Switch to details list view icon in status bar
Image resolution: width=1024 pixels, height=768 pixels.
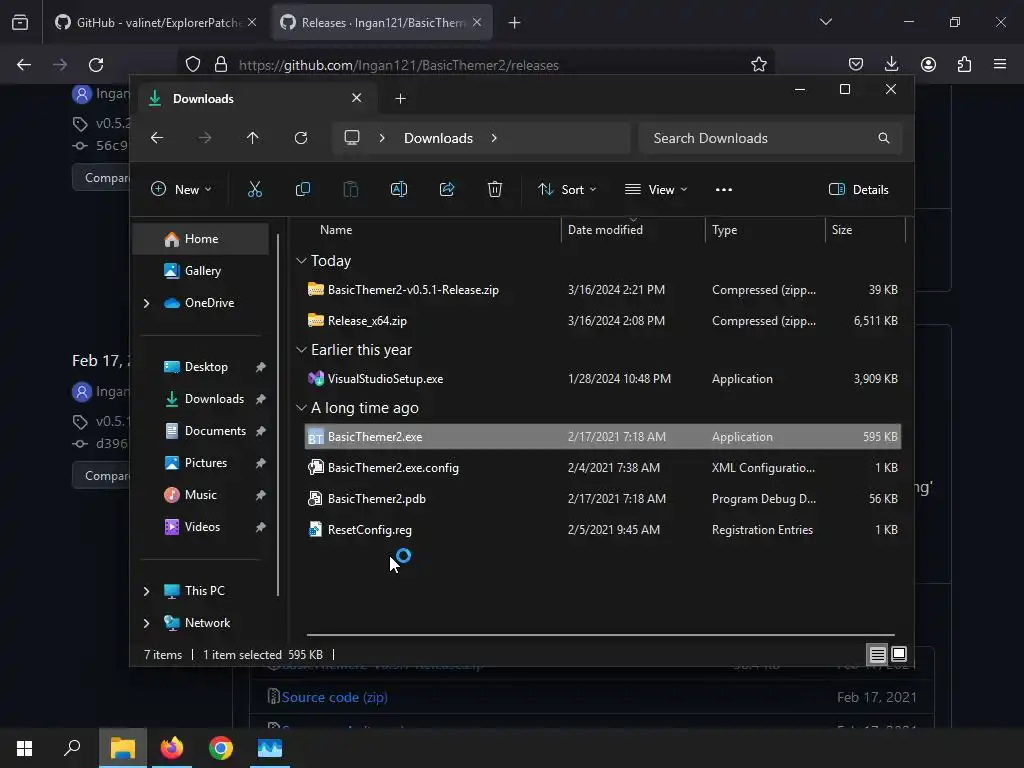(877, 654)
